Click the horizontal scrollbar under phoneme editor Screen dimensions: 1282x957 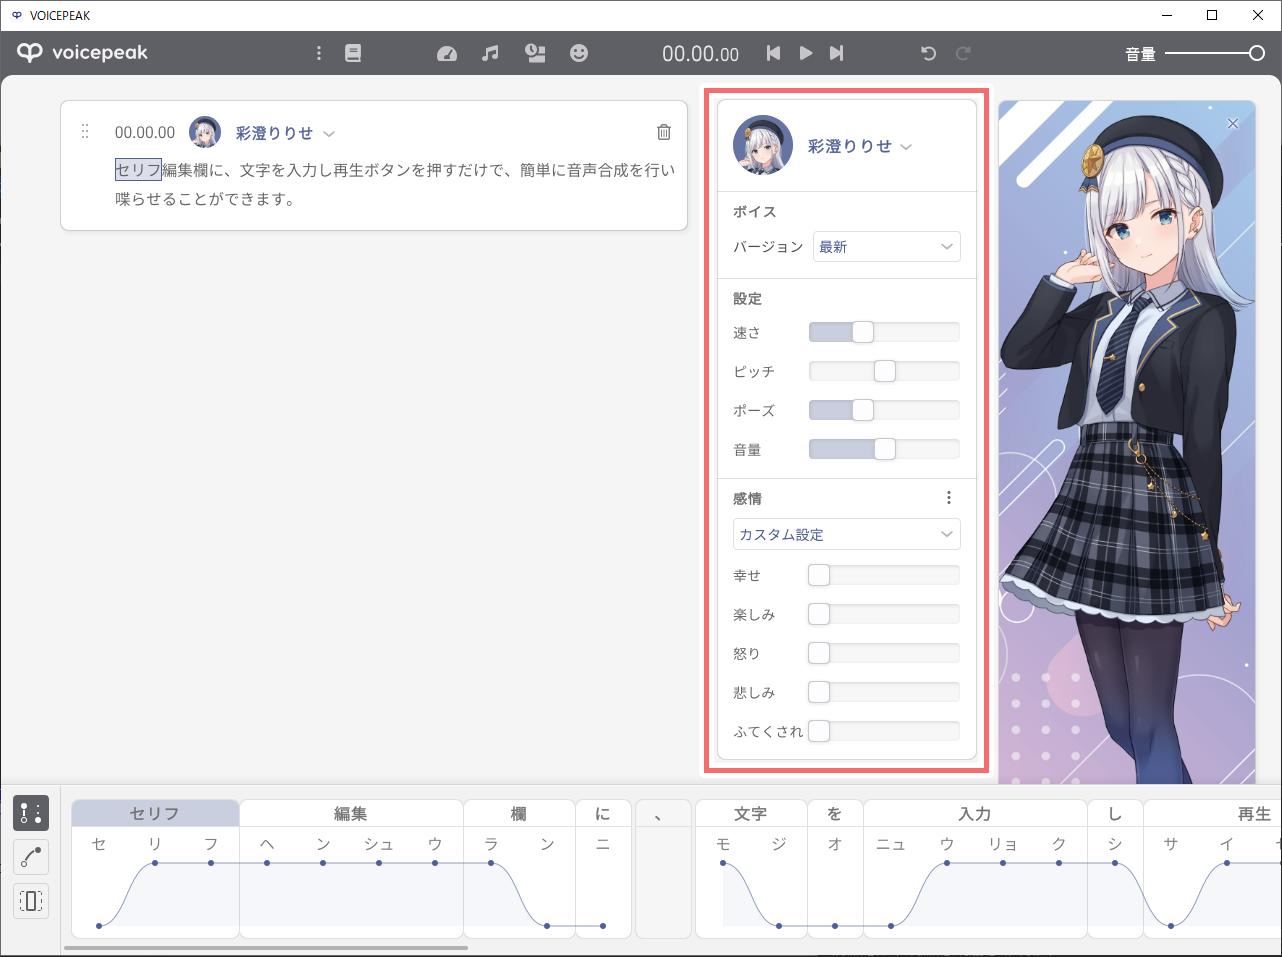[x=266, y=947]
